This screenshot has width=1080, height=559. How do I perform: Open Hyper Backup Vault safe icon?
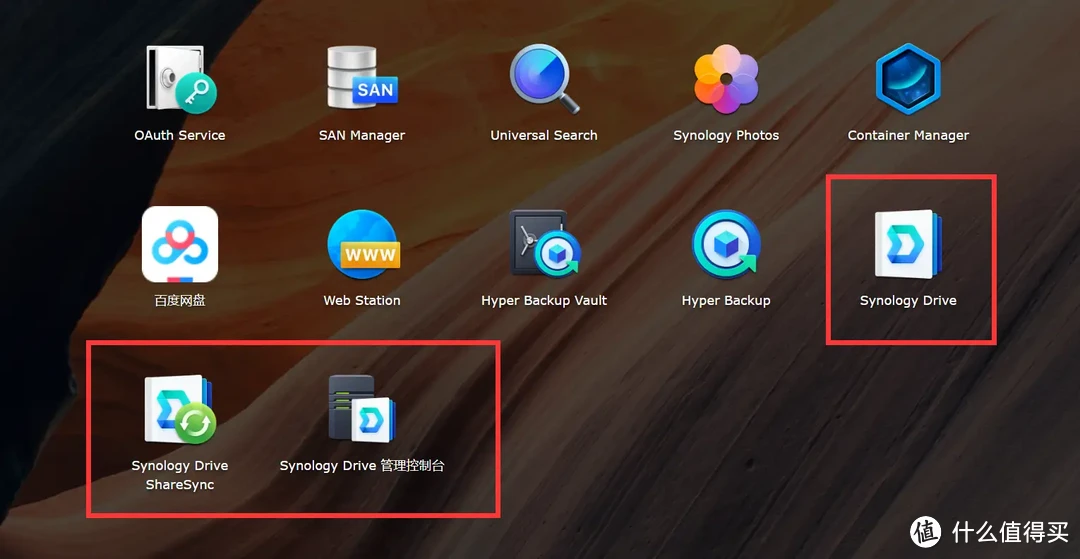[x=544, y=243]
